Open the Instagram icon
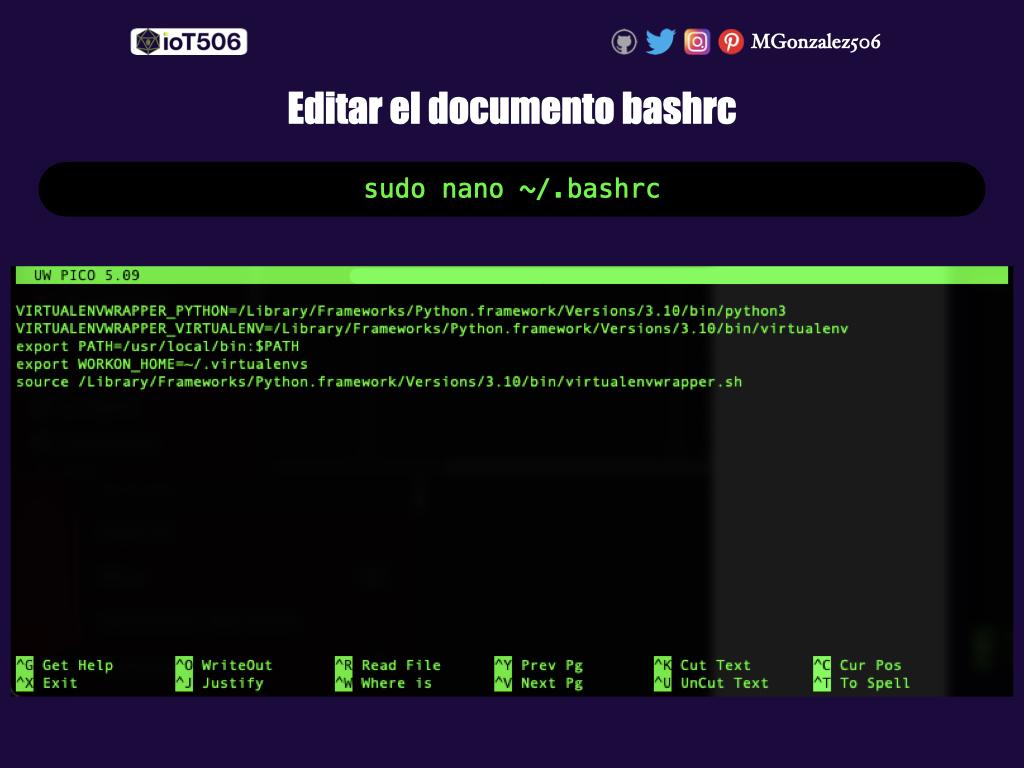Image resolution: width=1024 pixels, height=768 pixels. [x=697, y=42]
